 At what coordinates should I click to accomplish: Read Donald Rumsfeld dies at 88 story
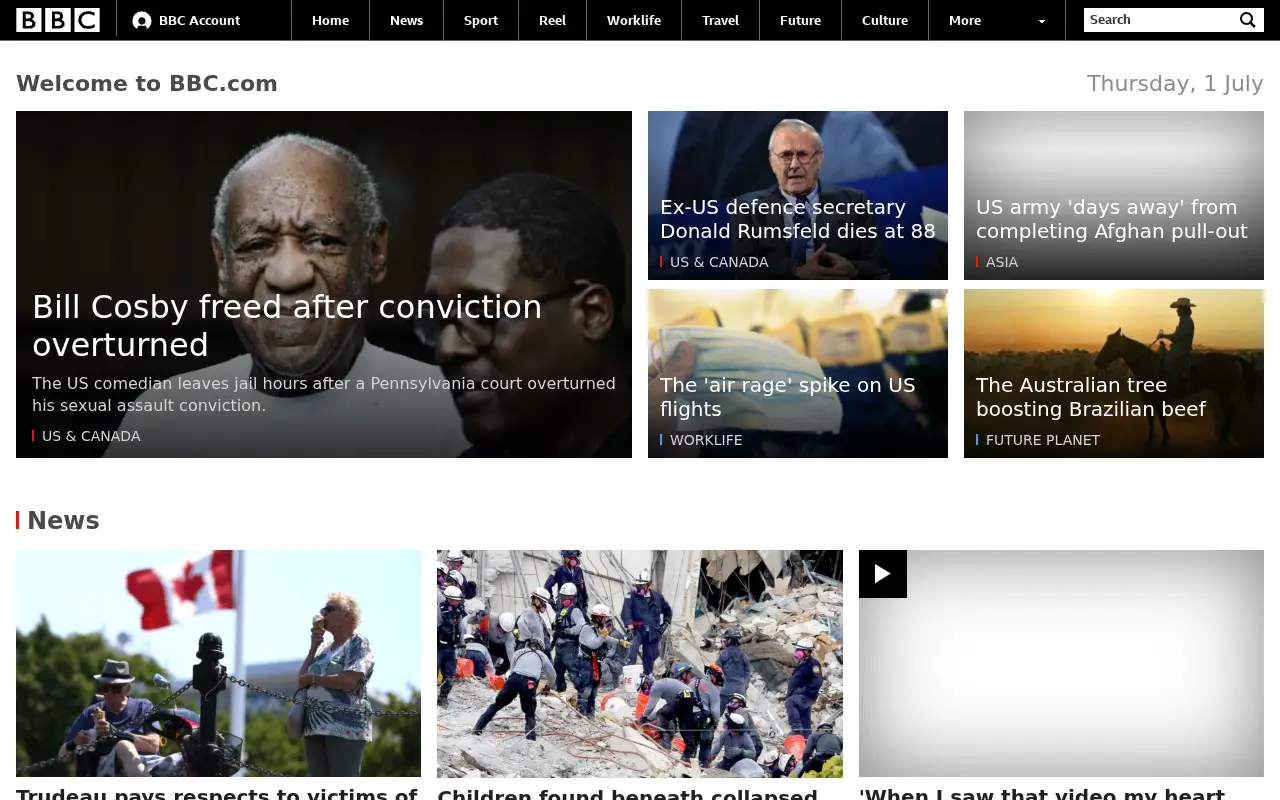(798, 219)
